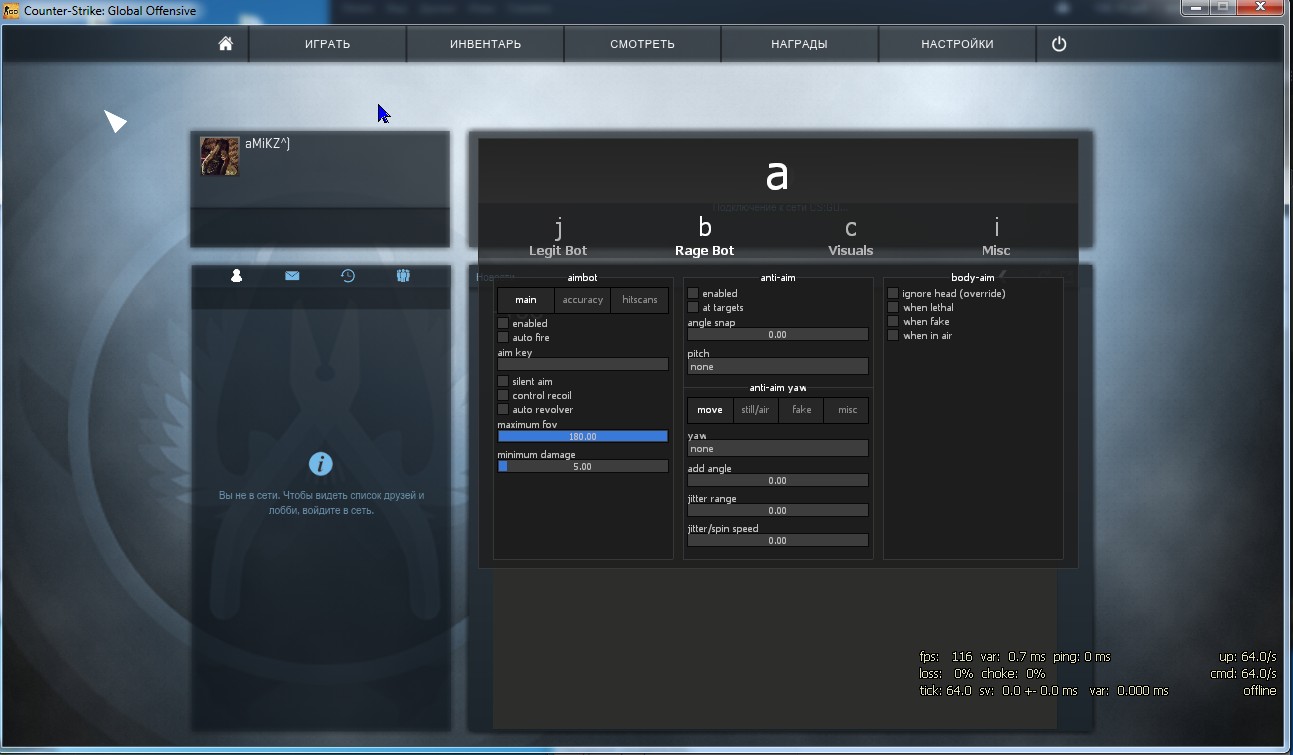Open the anti-aim yaw misc tab
The width and height of the screenshot is (1293, 755).
tap(847, 410)
